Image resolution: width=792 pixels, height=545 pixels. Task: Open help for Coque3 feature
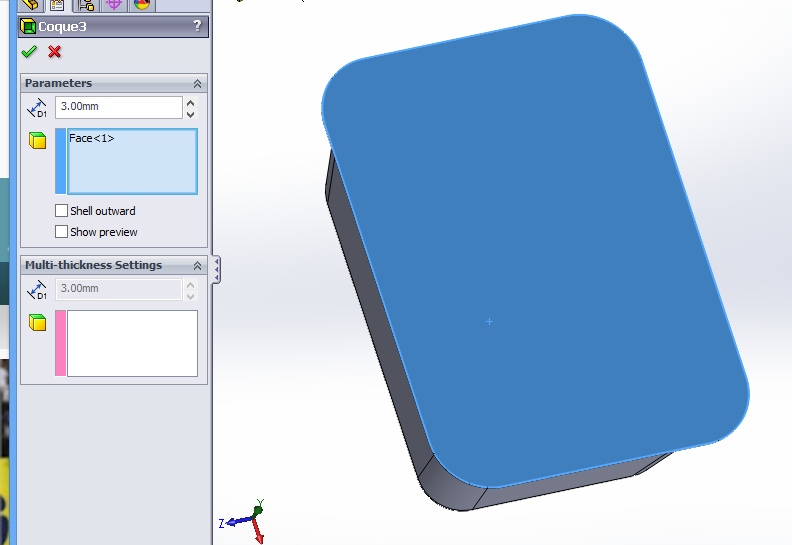pyautogui.click(x=197, y=26)
